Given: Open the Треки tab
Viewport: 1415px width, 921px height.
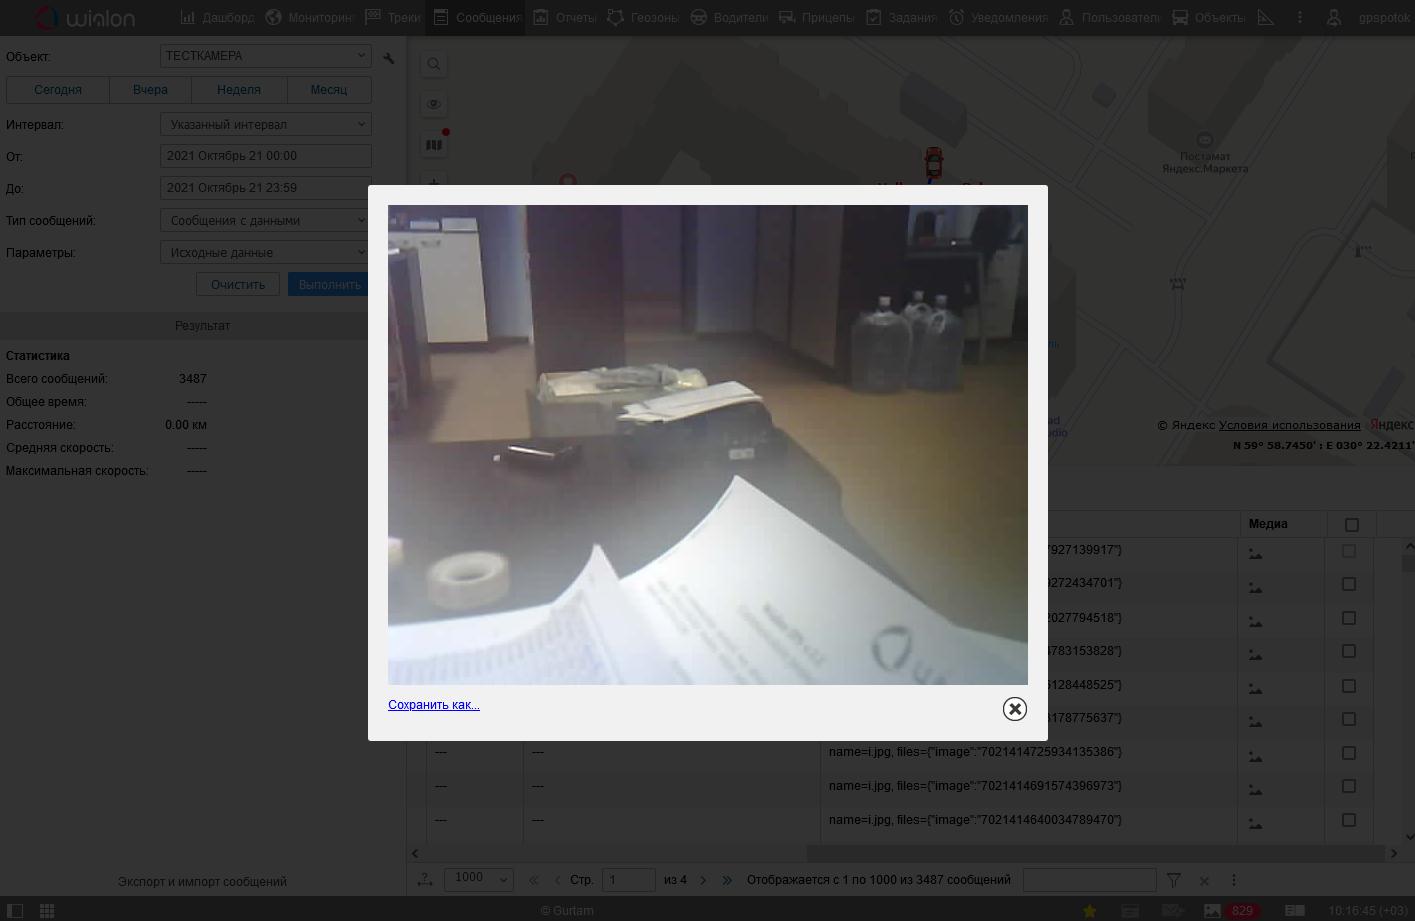Looking at the screenshot, I should click(393, 17).
